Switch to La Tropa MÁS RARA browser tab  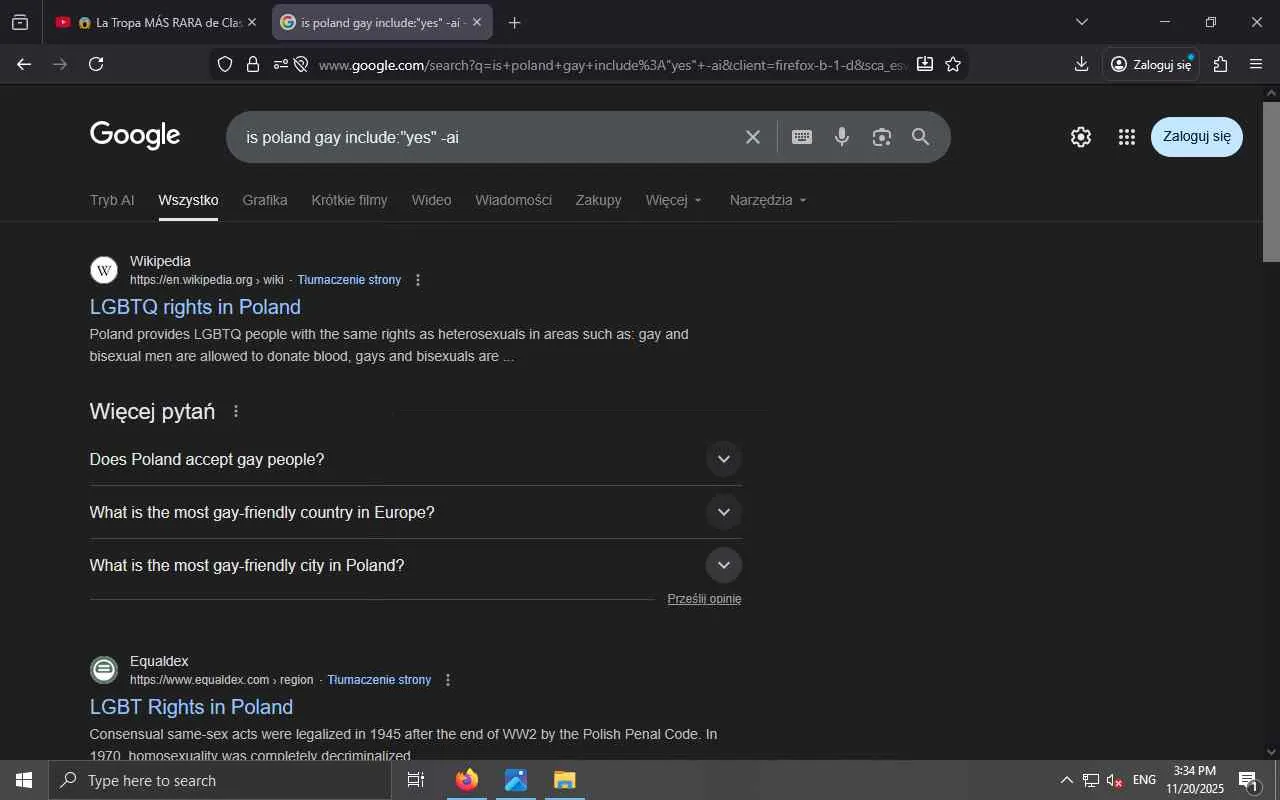155,22
